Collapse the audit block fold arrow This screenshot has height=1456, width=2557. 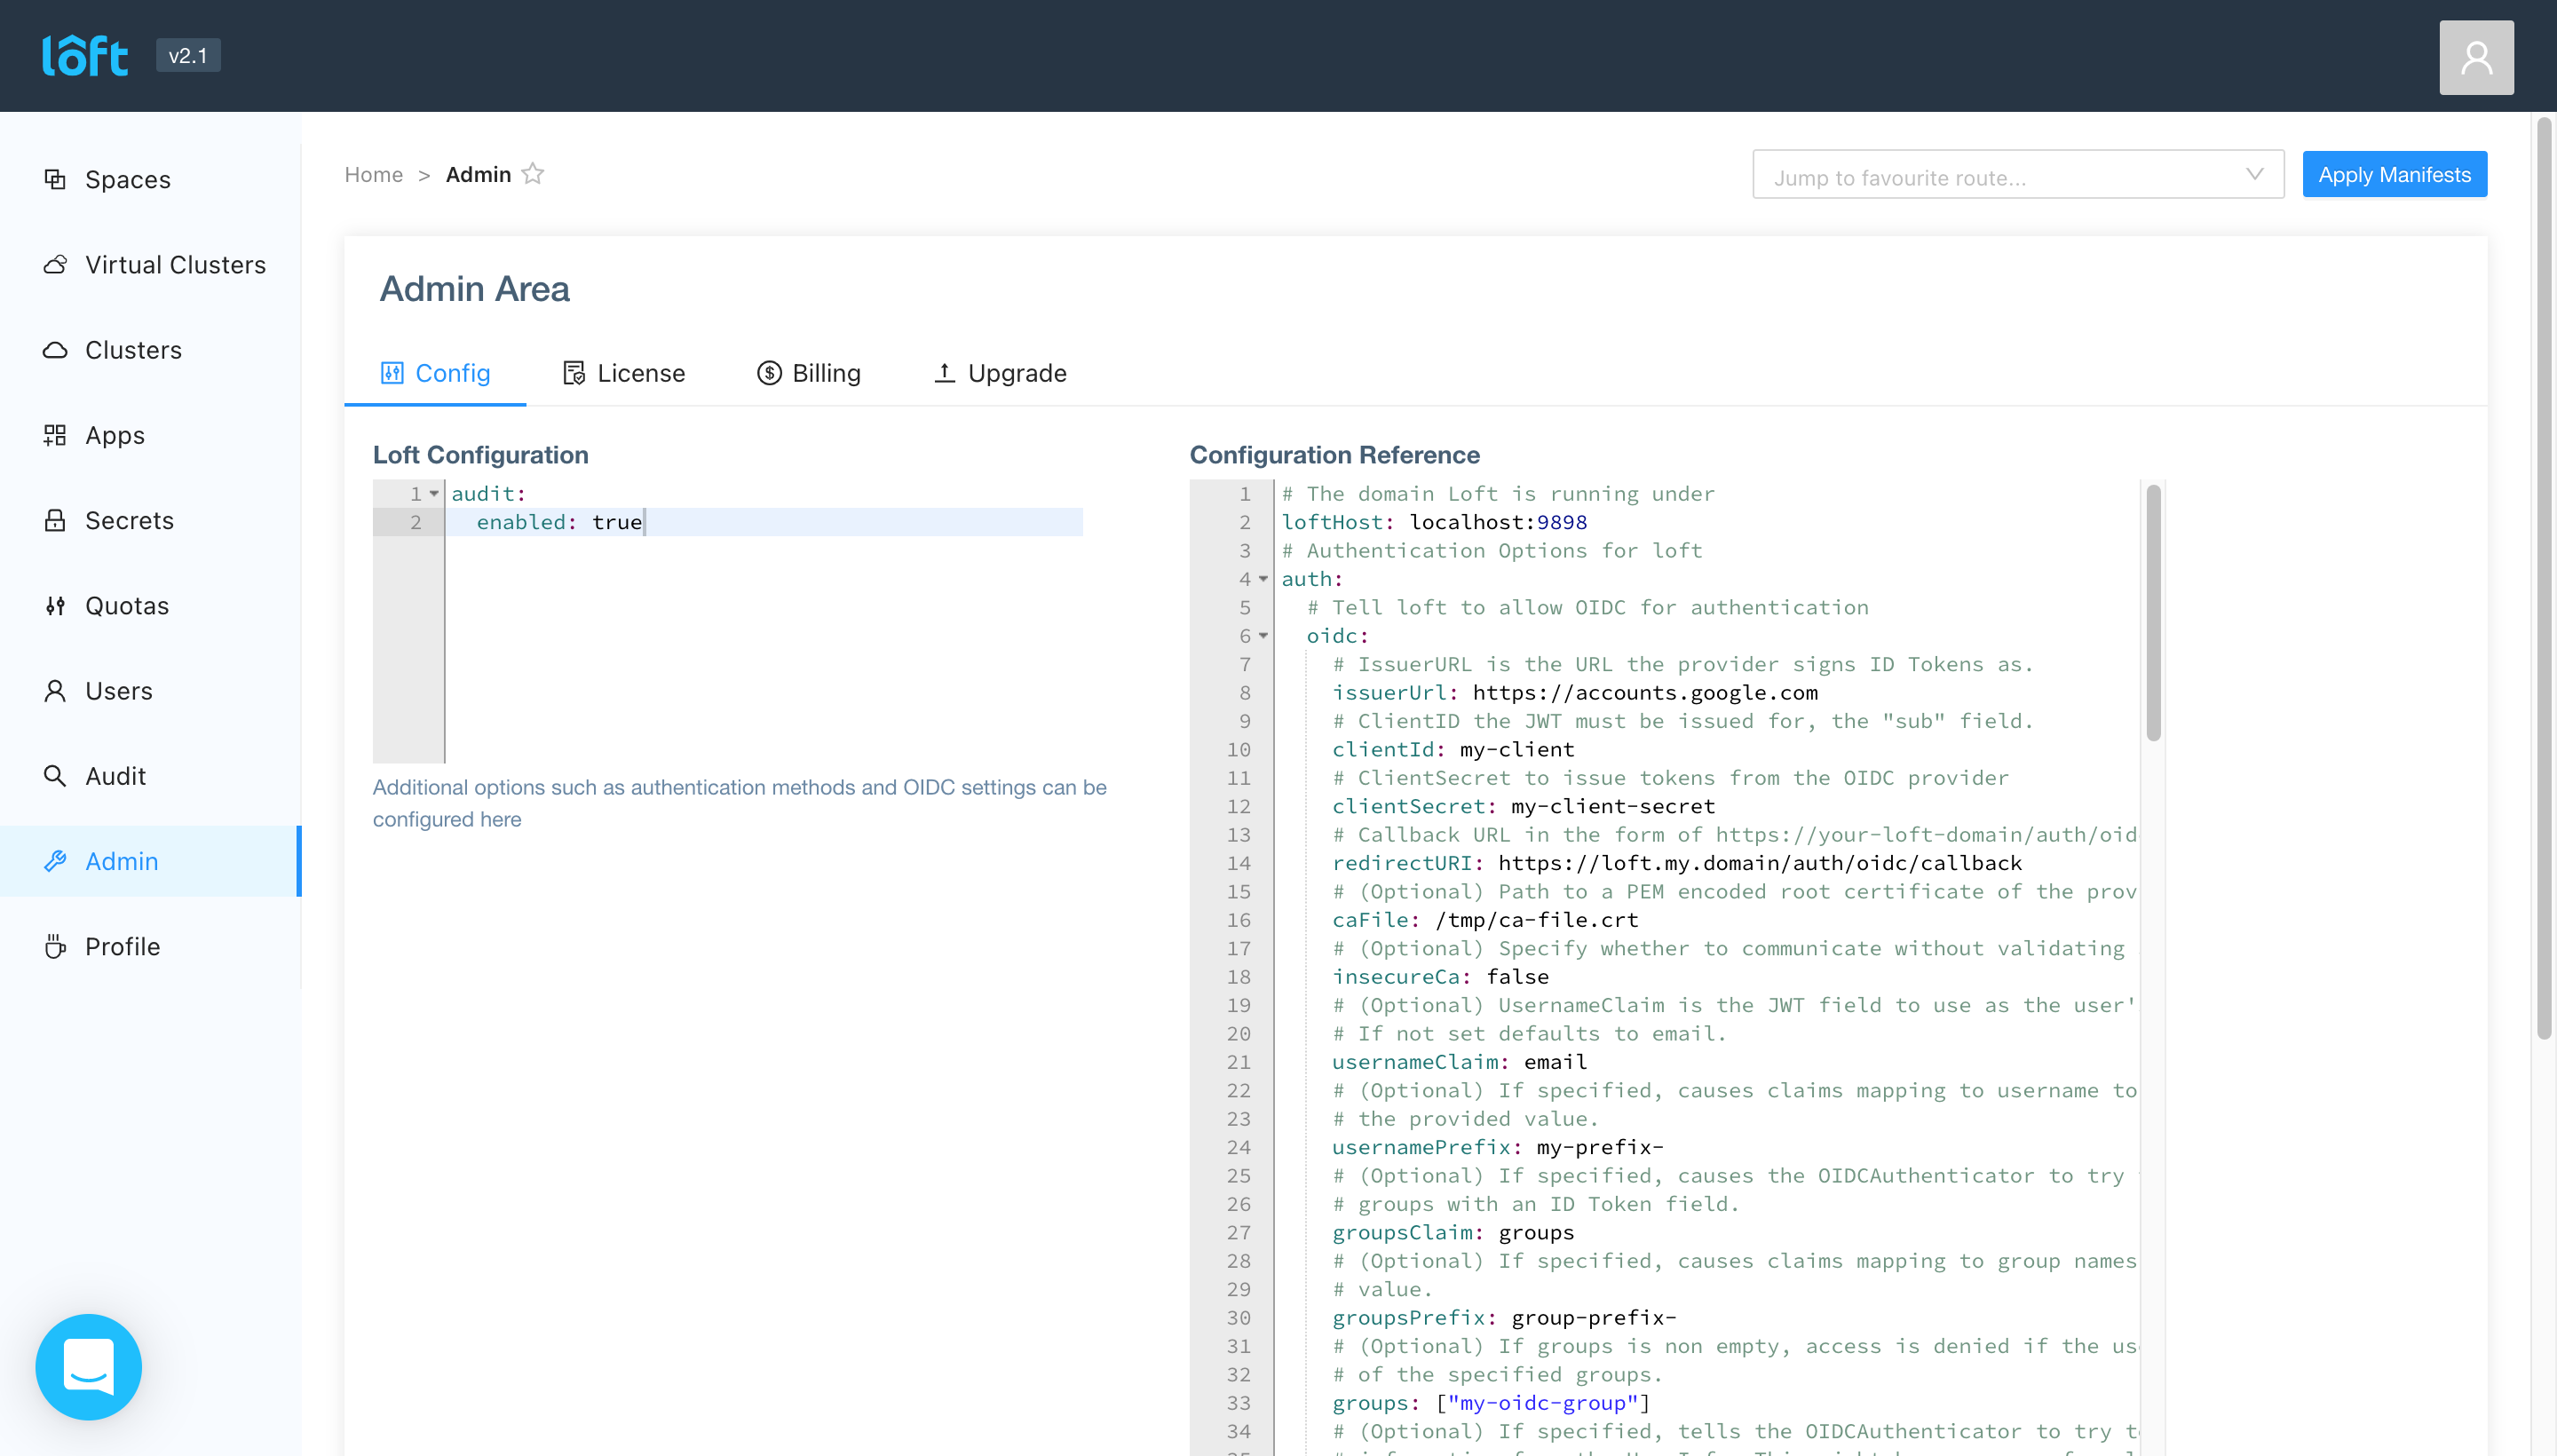(x=434, y=494)
